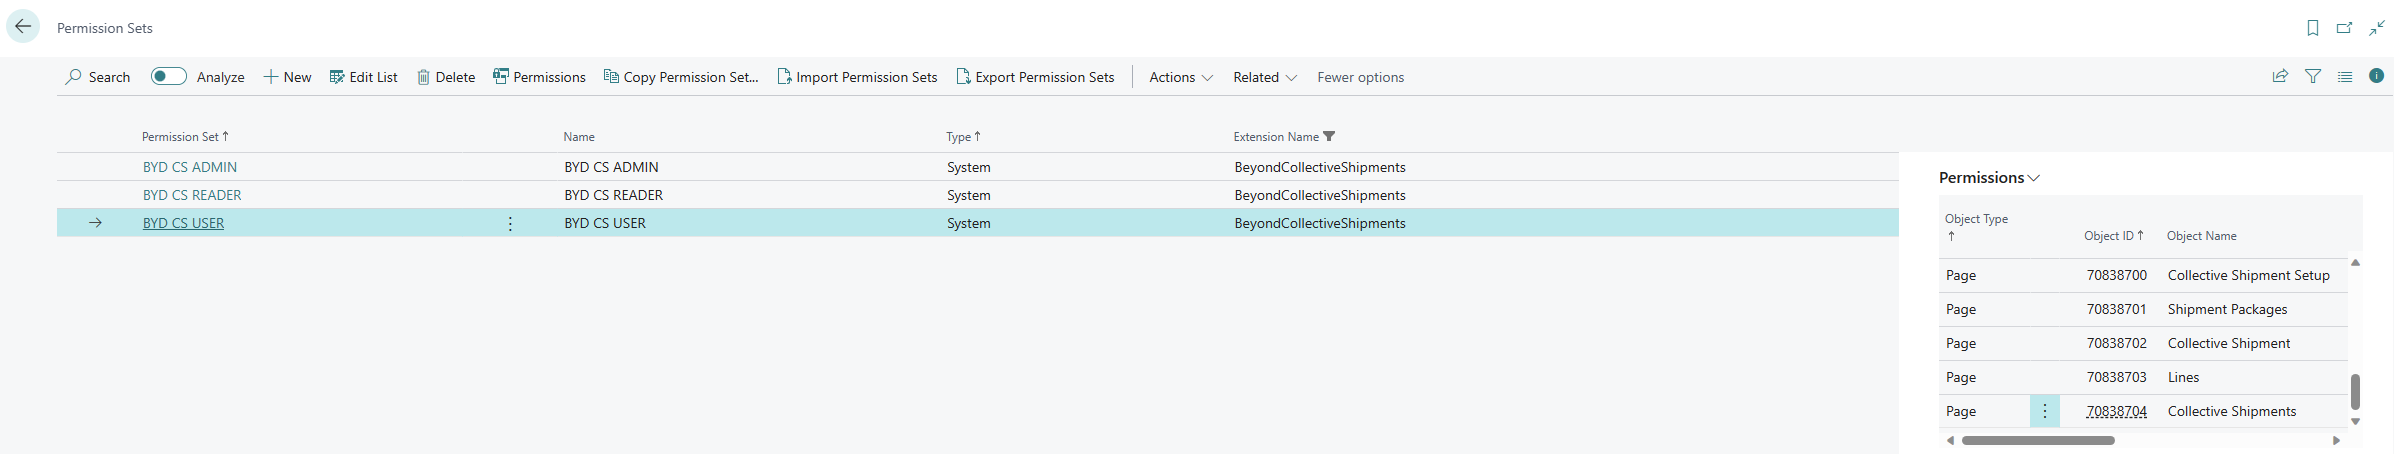Open the filter pane icon
The width and height of the screenshot is (2394, 454).
[2312, 76]
